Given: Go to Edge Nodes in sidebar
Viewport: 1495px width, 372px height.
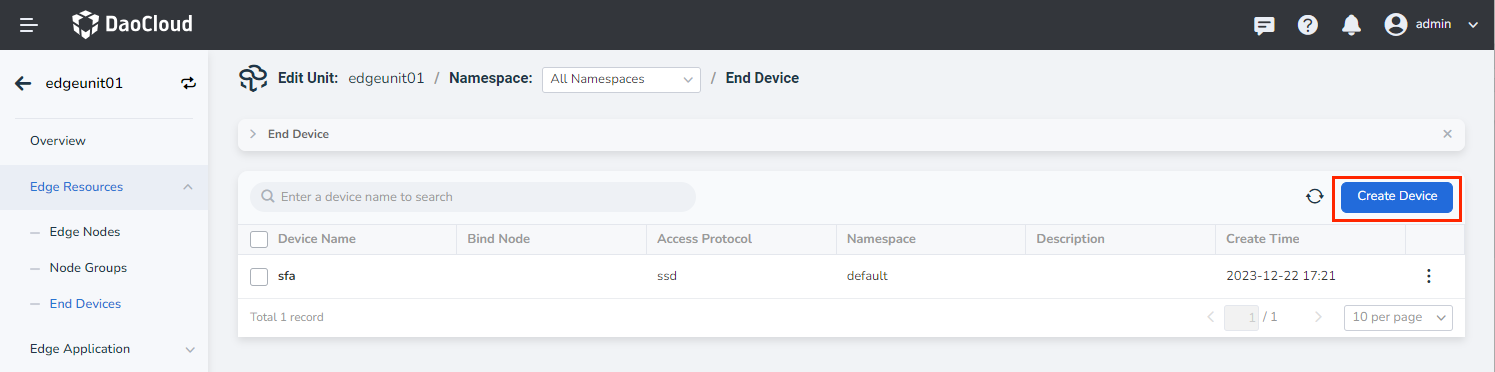Looking at the screenshot, I should pos(85,232).
